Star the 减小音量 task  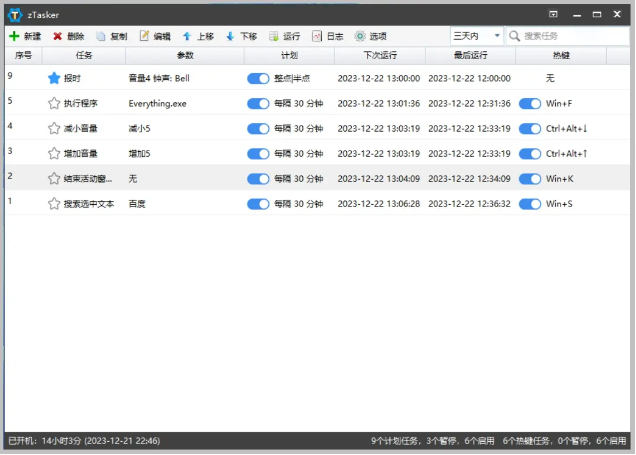click(x=54, y=129)
